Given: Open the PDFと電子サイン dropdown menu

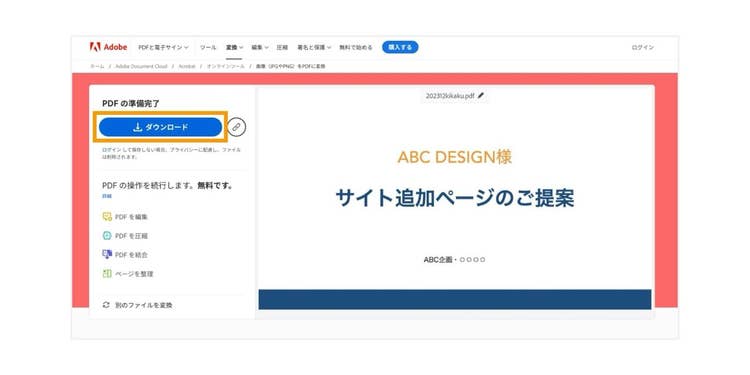Looking at the screenshot, I should click(163, 47).
